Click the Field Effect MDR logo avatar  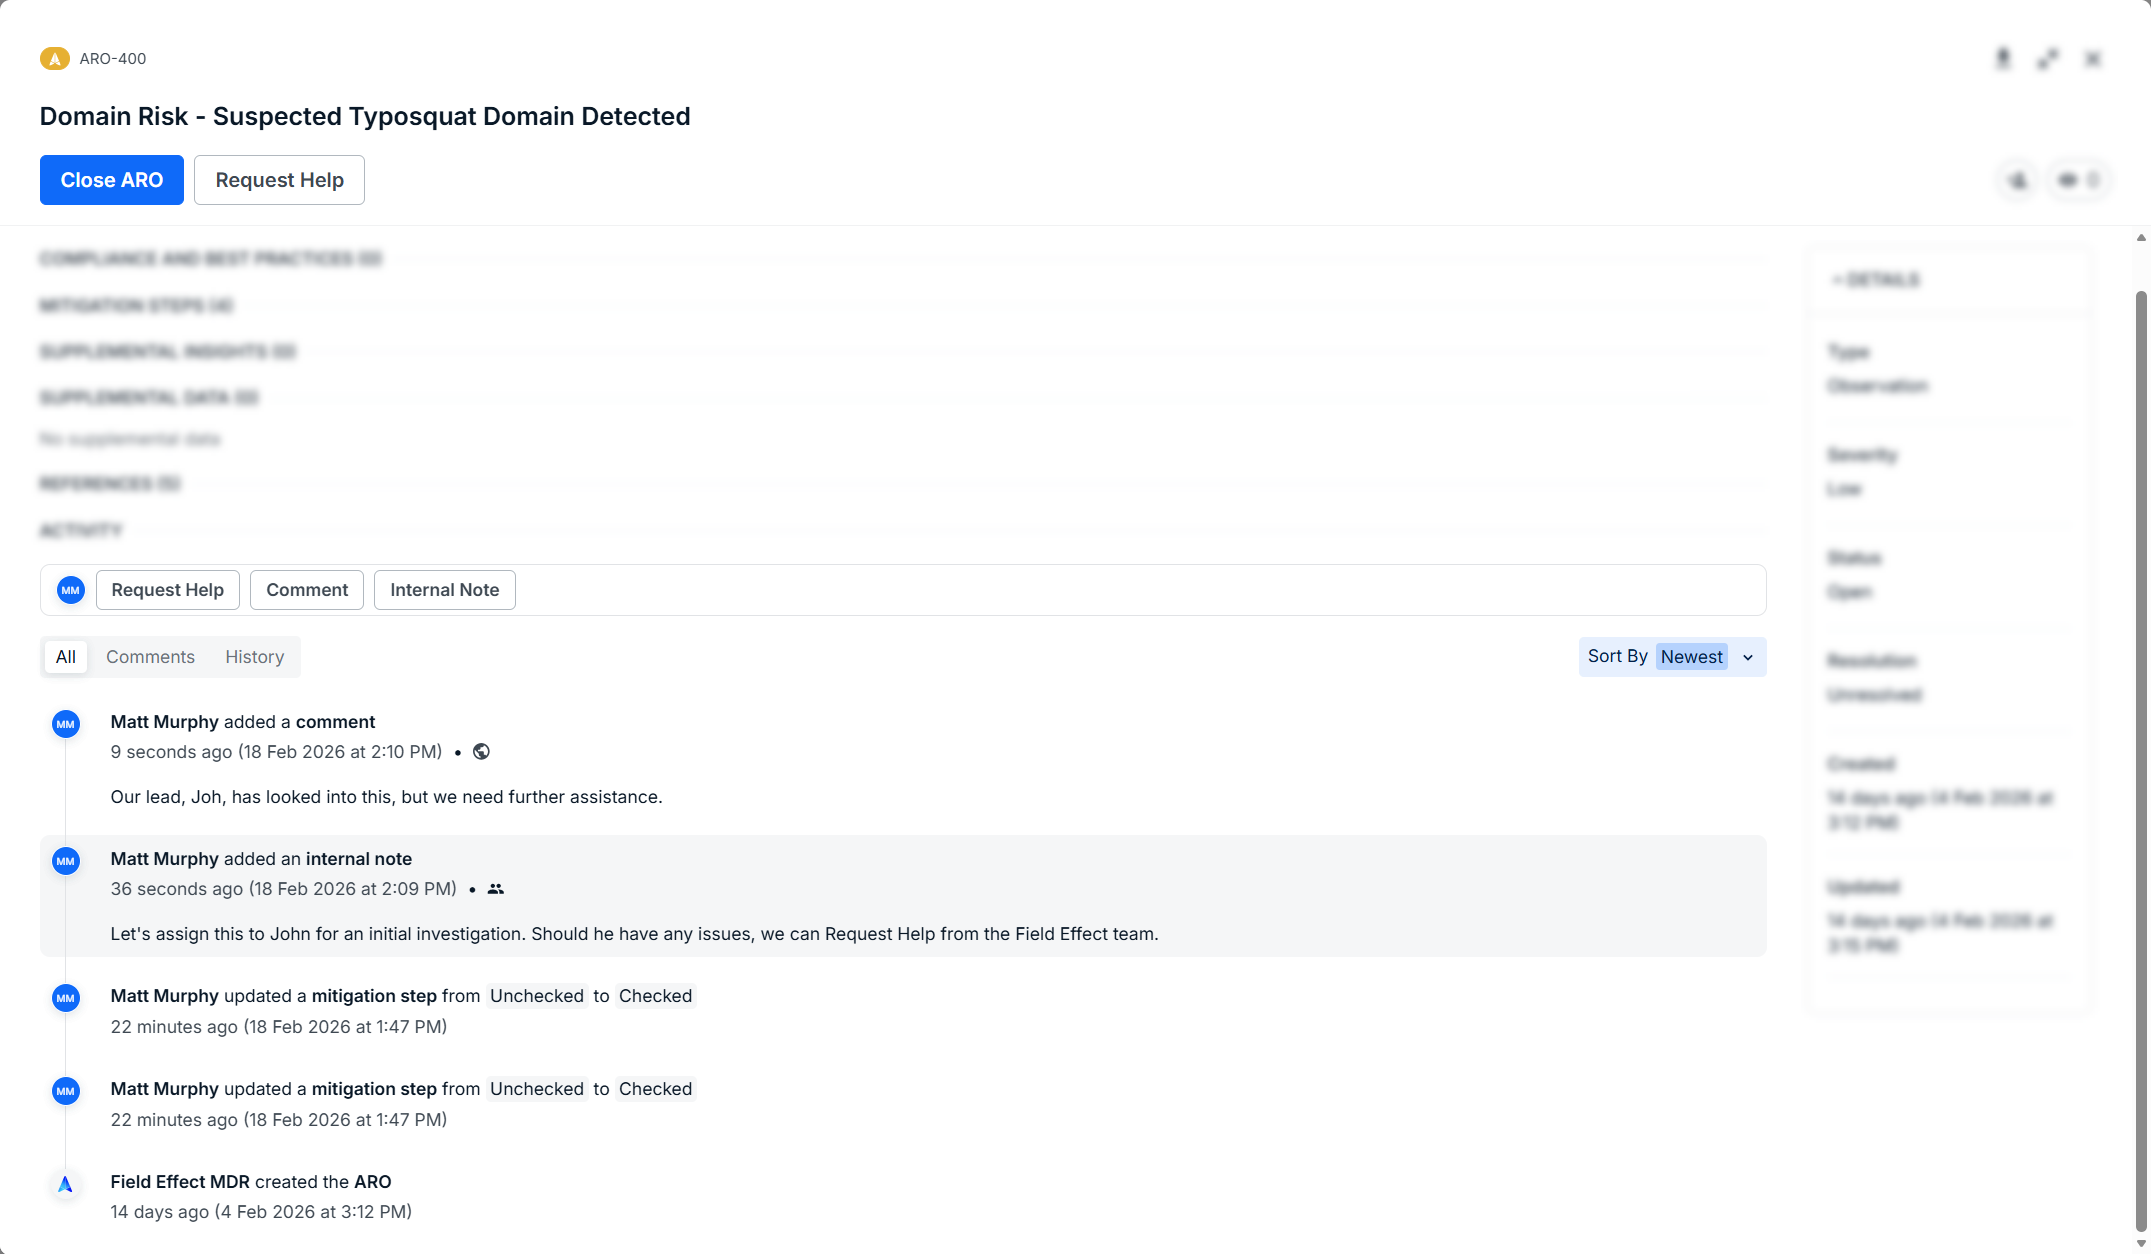pos(65,1185)
